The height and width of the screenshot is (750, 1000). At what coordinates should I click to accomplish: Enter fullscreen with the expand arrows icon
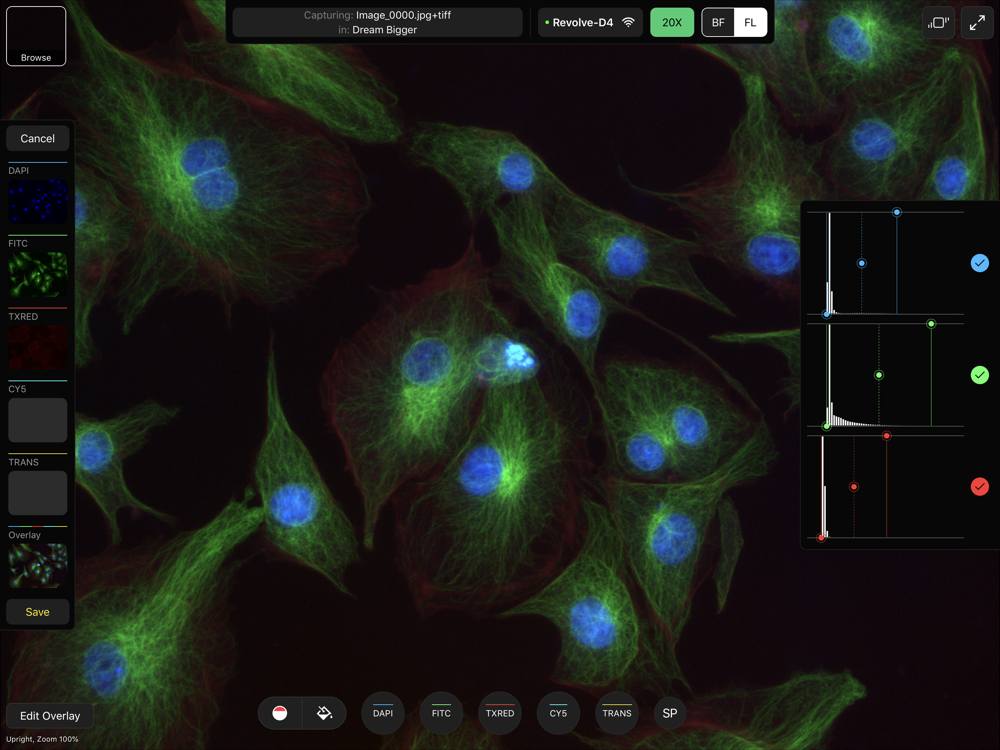977,23
